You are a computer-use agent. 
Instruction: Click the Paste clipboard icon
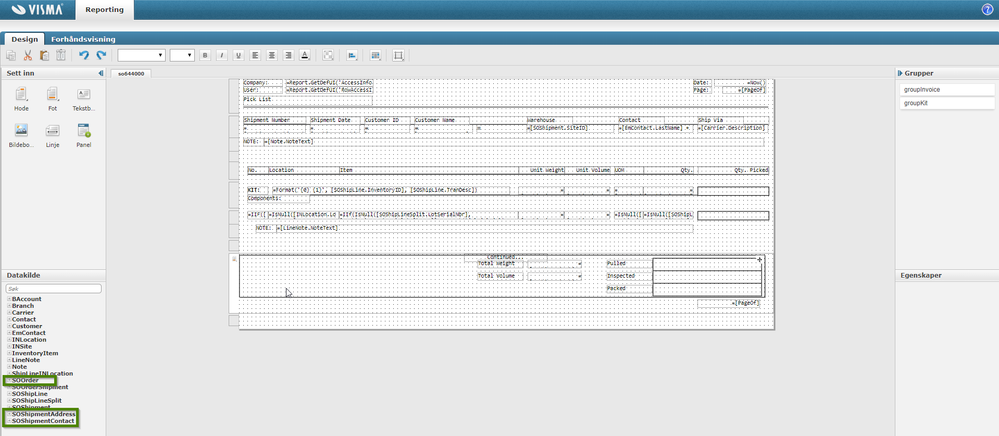(x=45, y=55)
